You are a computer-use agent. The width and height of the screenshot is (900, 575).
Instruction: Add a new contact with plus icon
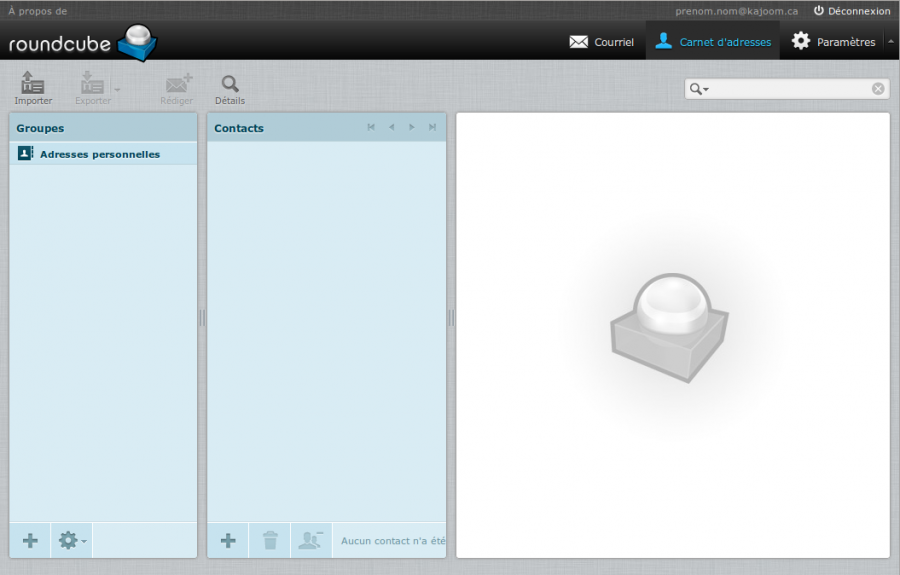228,541
